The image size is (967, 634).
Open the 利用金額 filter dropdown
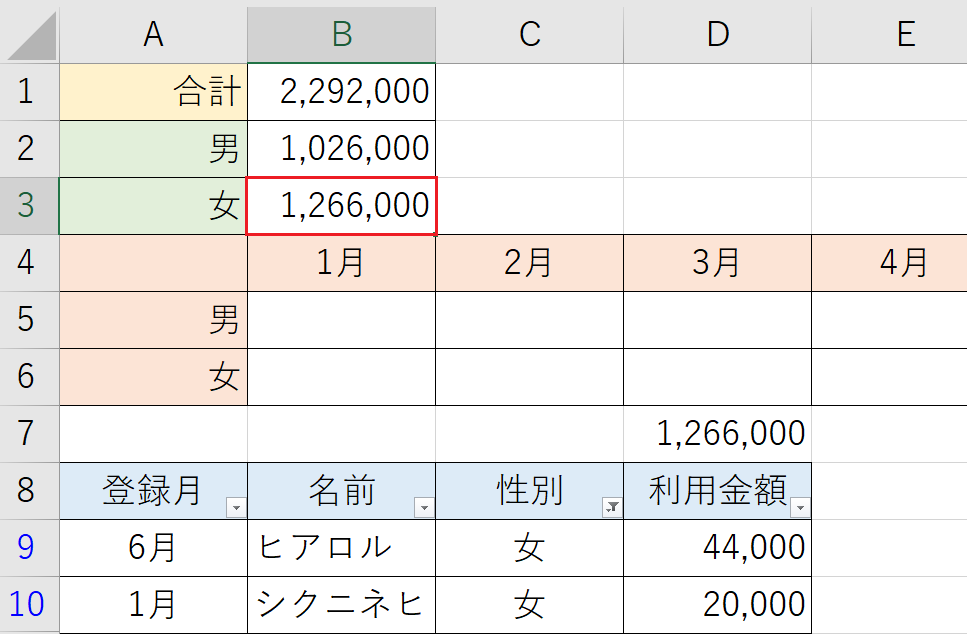click(800, 508)
